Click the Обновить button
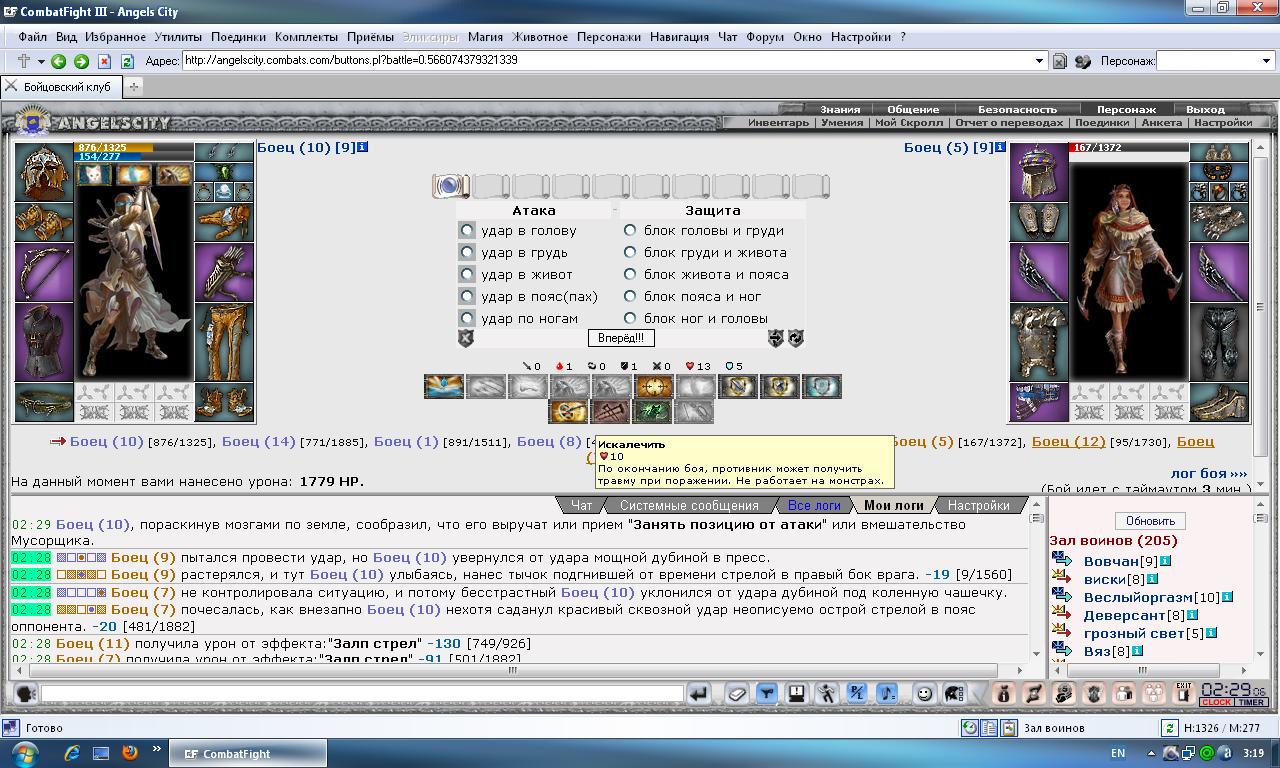The image size is (1280, 768). coord(1150,521)
